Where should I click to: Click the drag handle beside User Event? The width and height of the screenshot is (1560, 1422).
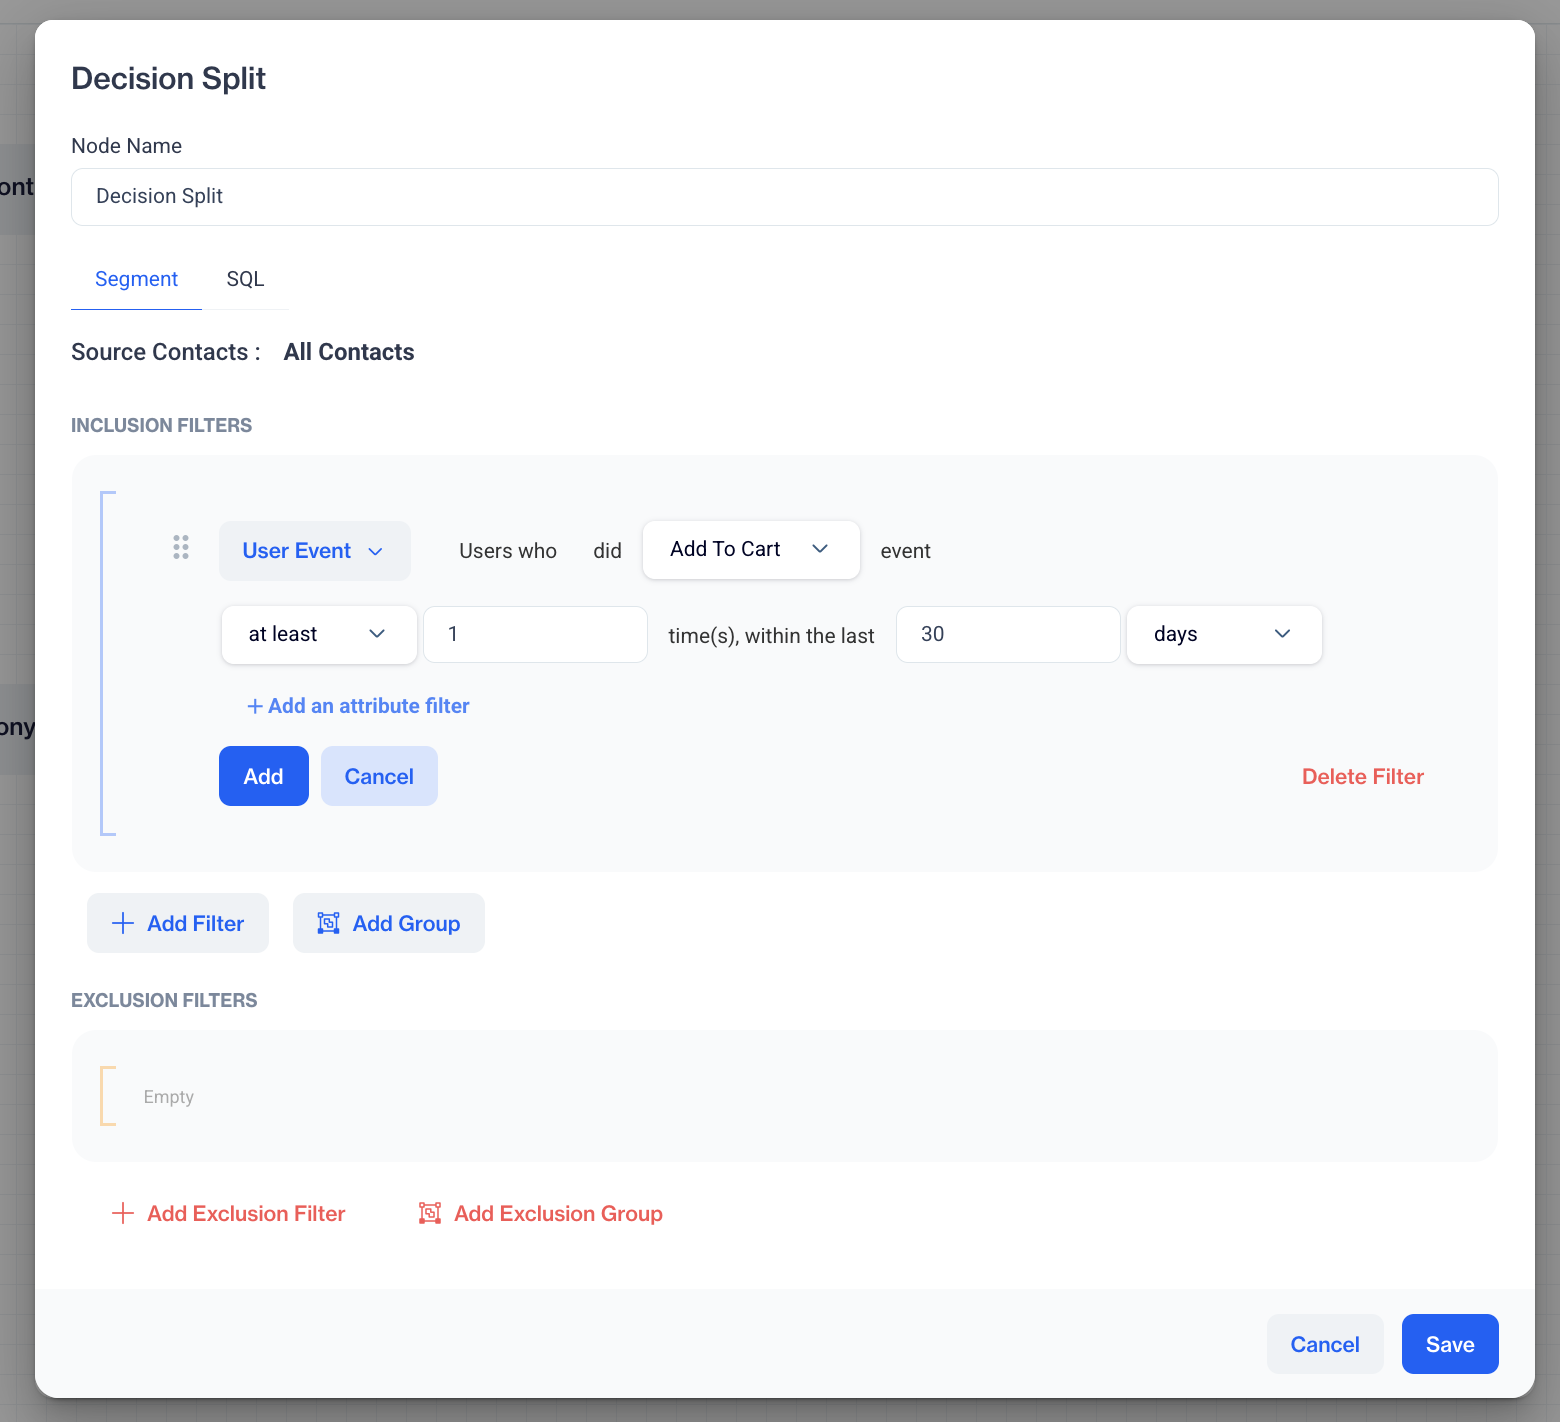(x=181, y=547)
